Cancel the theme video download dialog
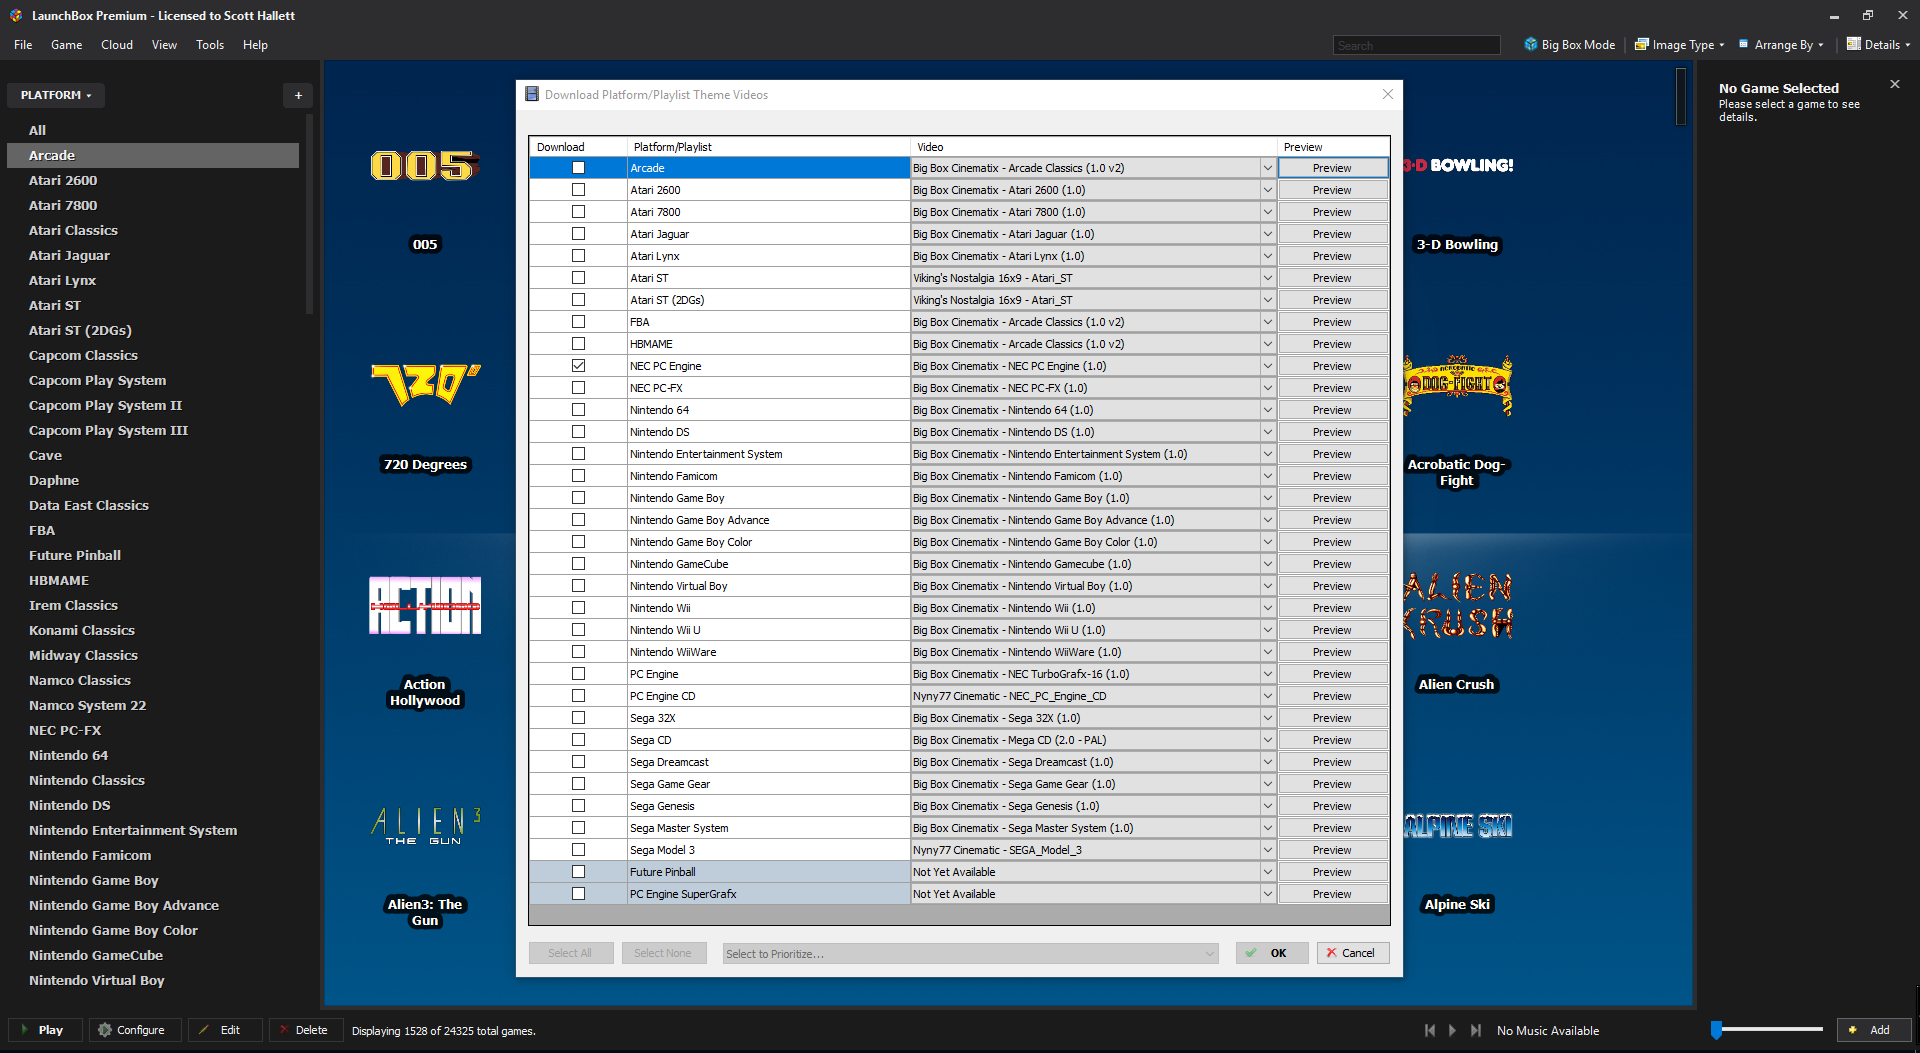1920x1053 pixels. point(1352,953)
